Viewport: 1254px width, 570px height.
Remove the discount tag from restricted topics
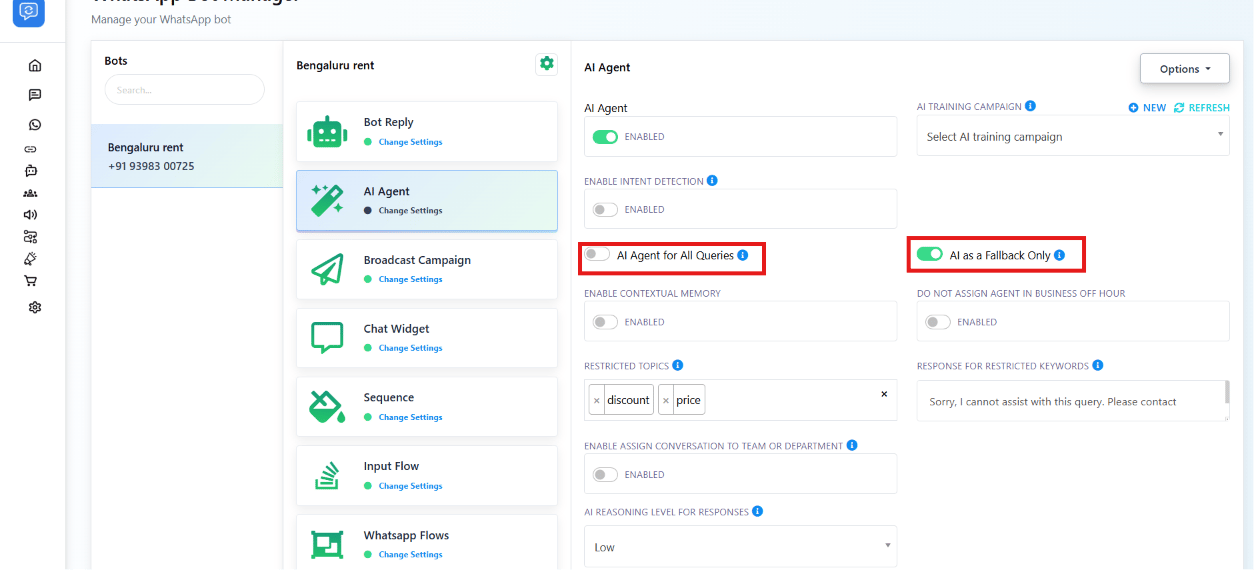click(x=597, y=400)
